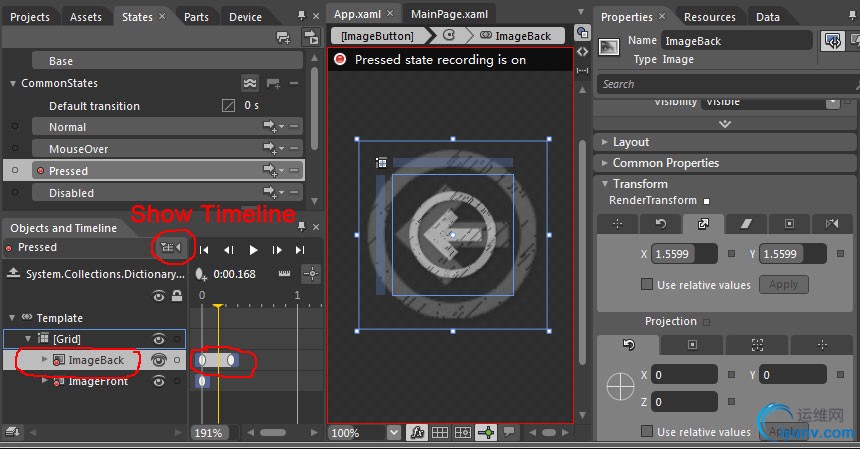Select the Rotate render transform tab
Image resolution: width=860 pixels, height=449 pixels.
[x=661, y=224]
